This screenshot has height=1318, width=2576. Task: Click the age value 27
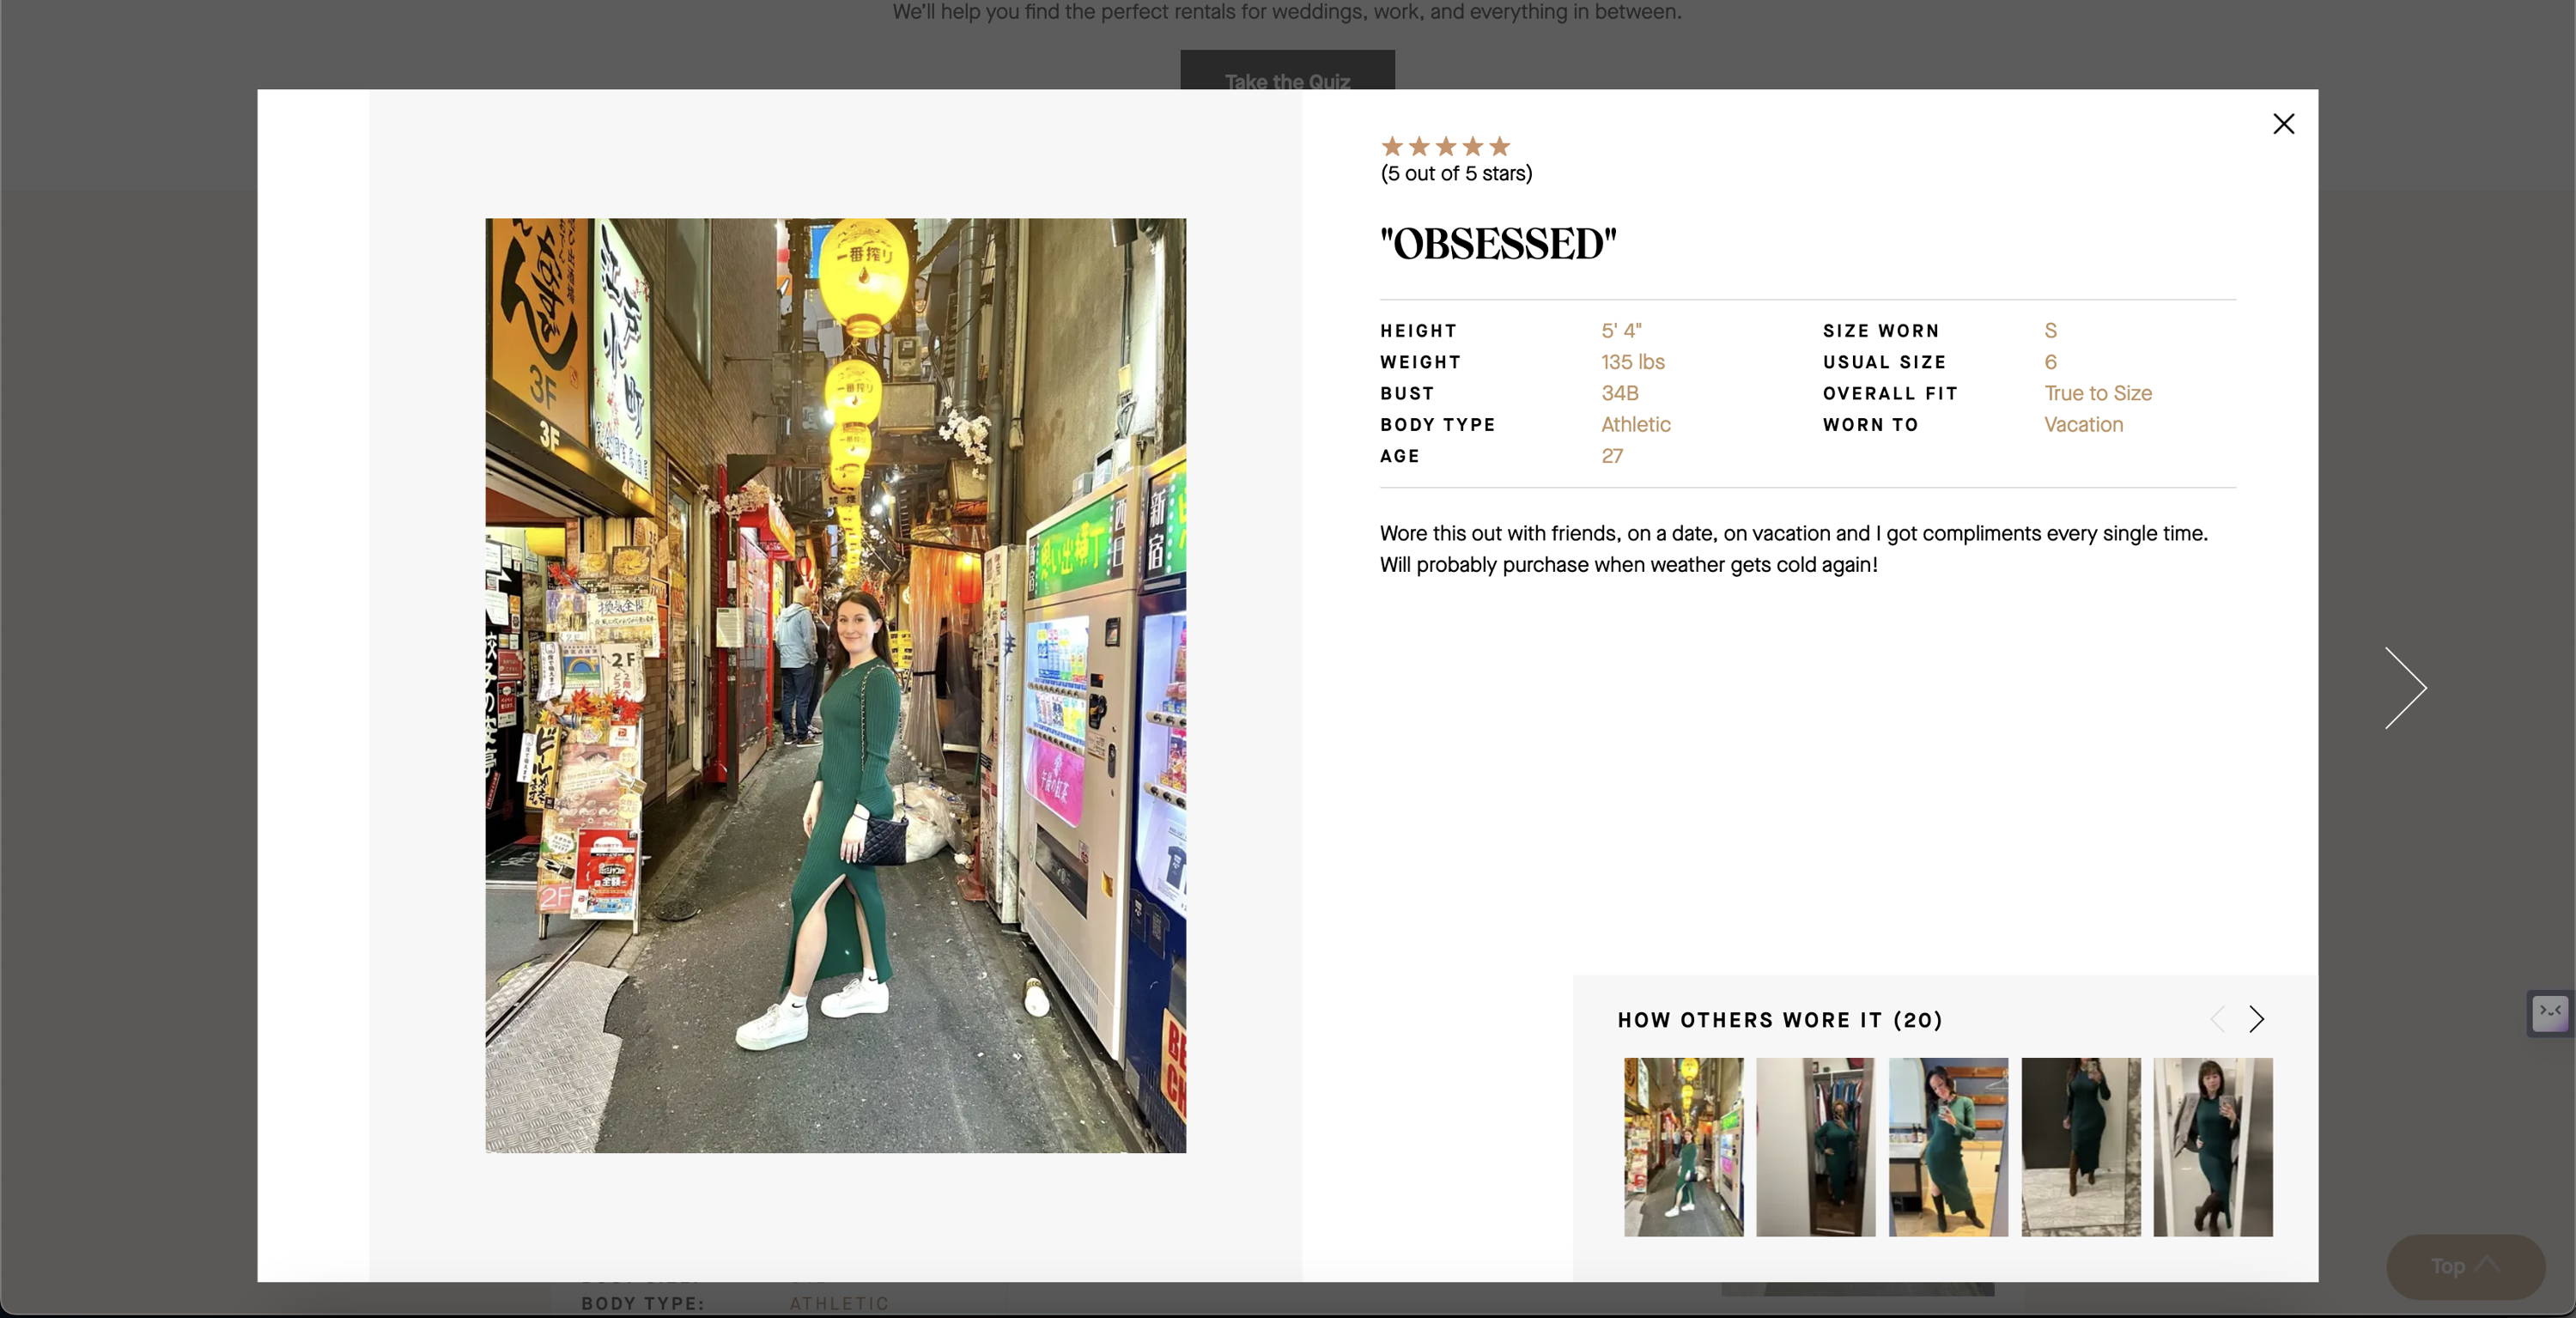[x=1612, y=456]
